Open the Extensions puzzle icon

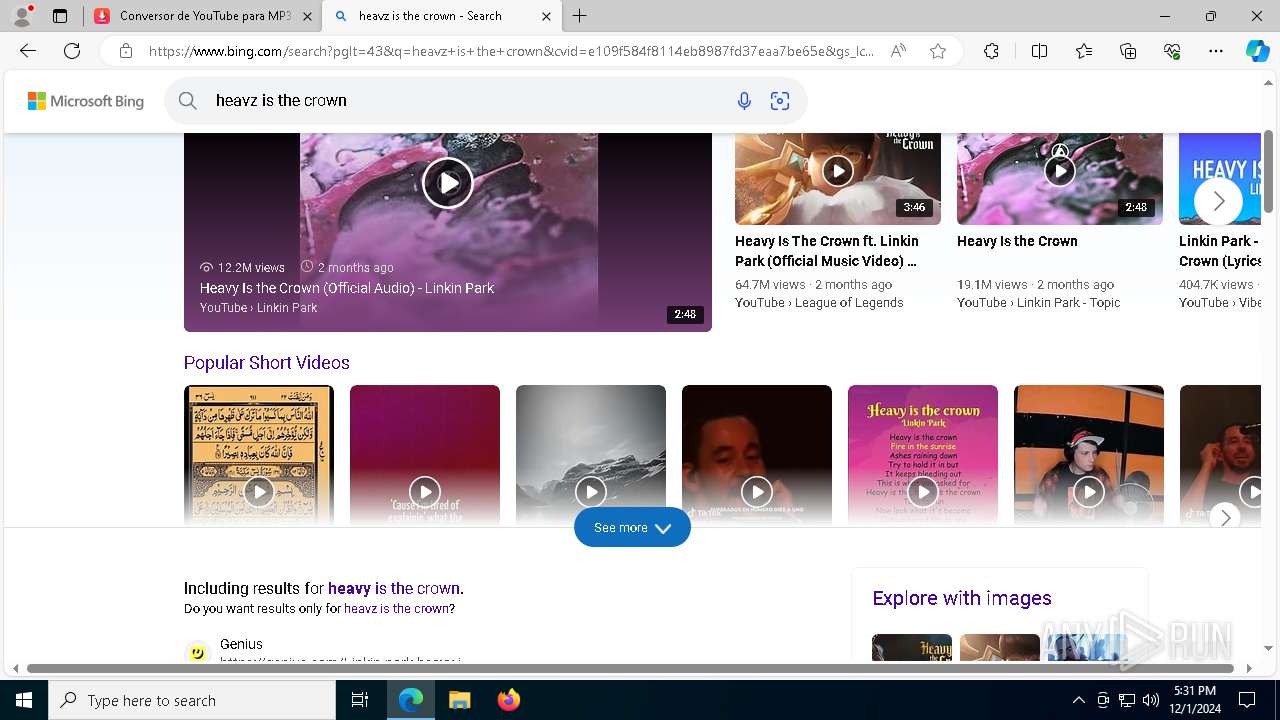click(991, 51)
